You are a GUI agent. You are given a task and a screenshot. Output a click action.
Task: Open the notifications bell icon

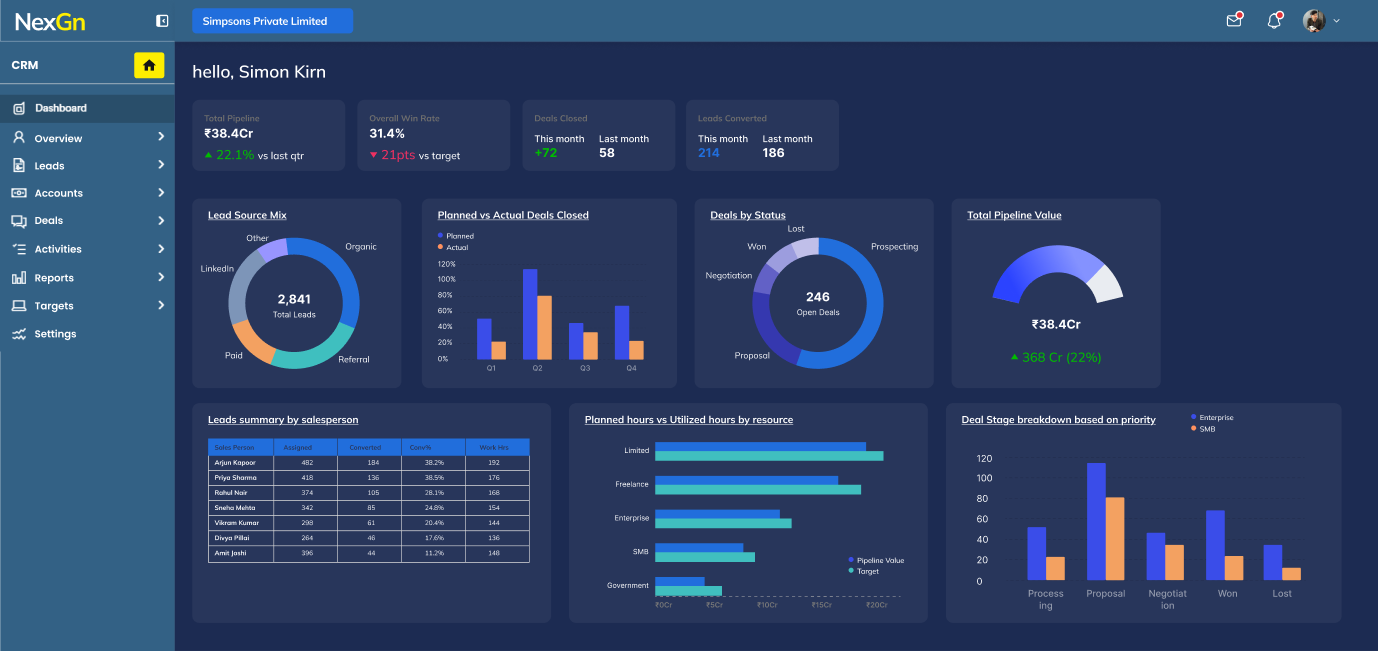tap(1274, 20)
